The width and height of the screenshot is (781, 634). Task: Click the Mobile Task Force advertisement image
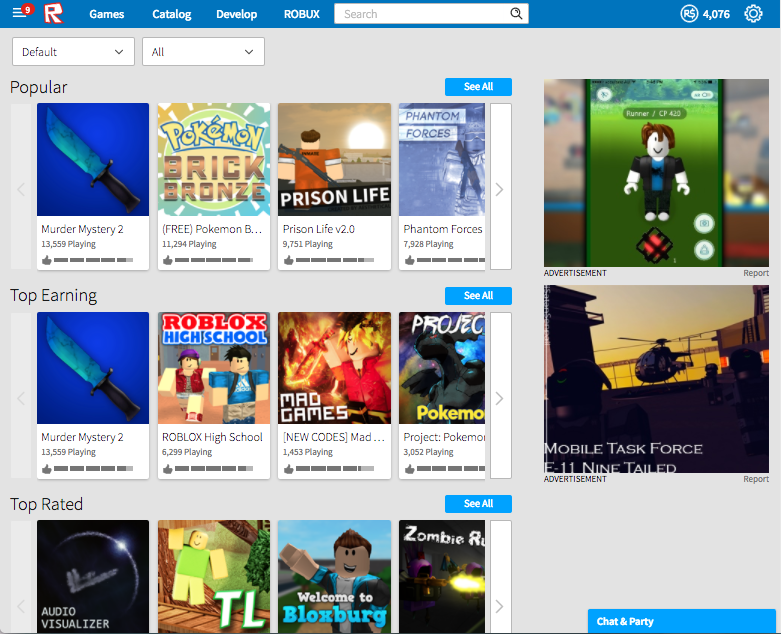(x=656, y=379)
